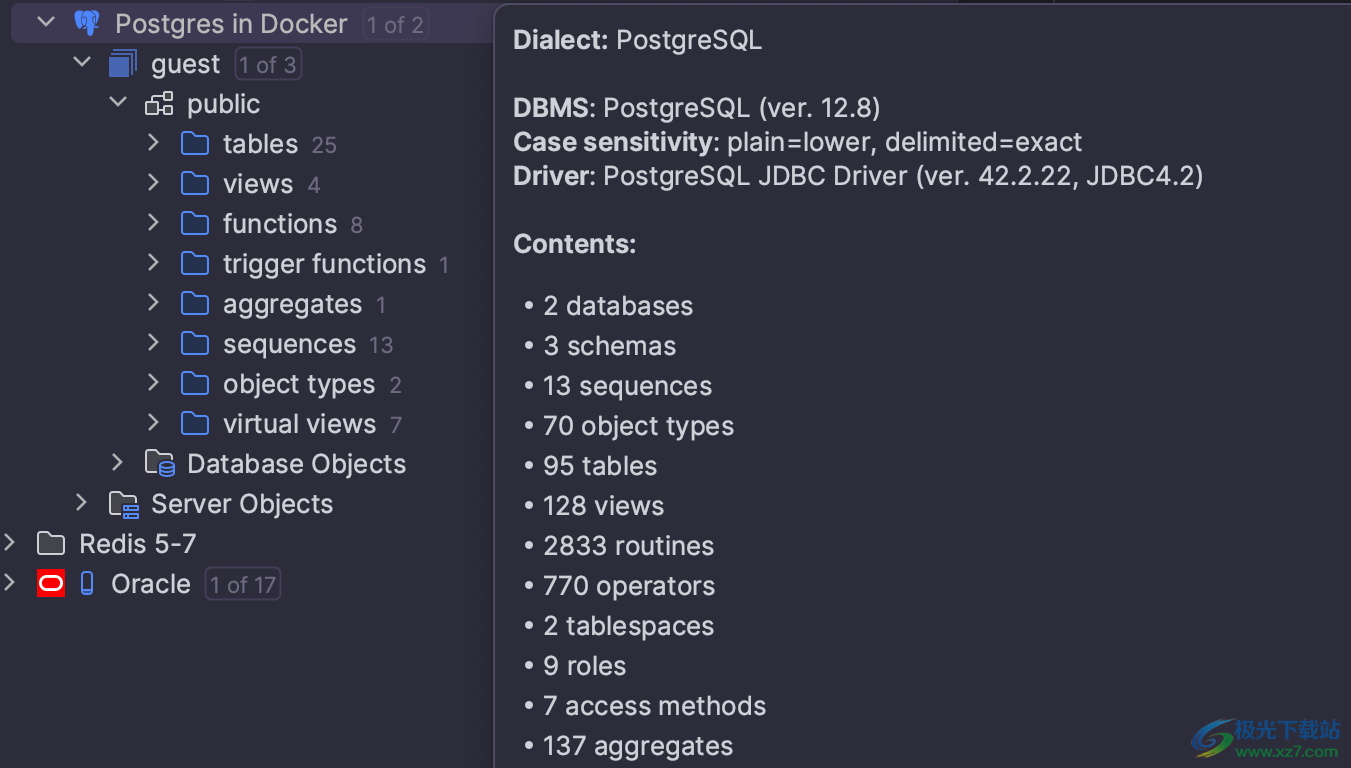Click the 'DBMS: PostgreSQL (ver. 12.8)' line
The image size is (1351, 768).
697,108
